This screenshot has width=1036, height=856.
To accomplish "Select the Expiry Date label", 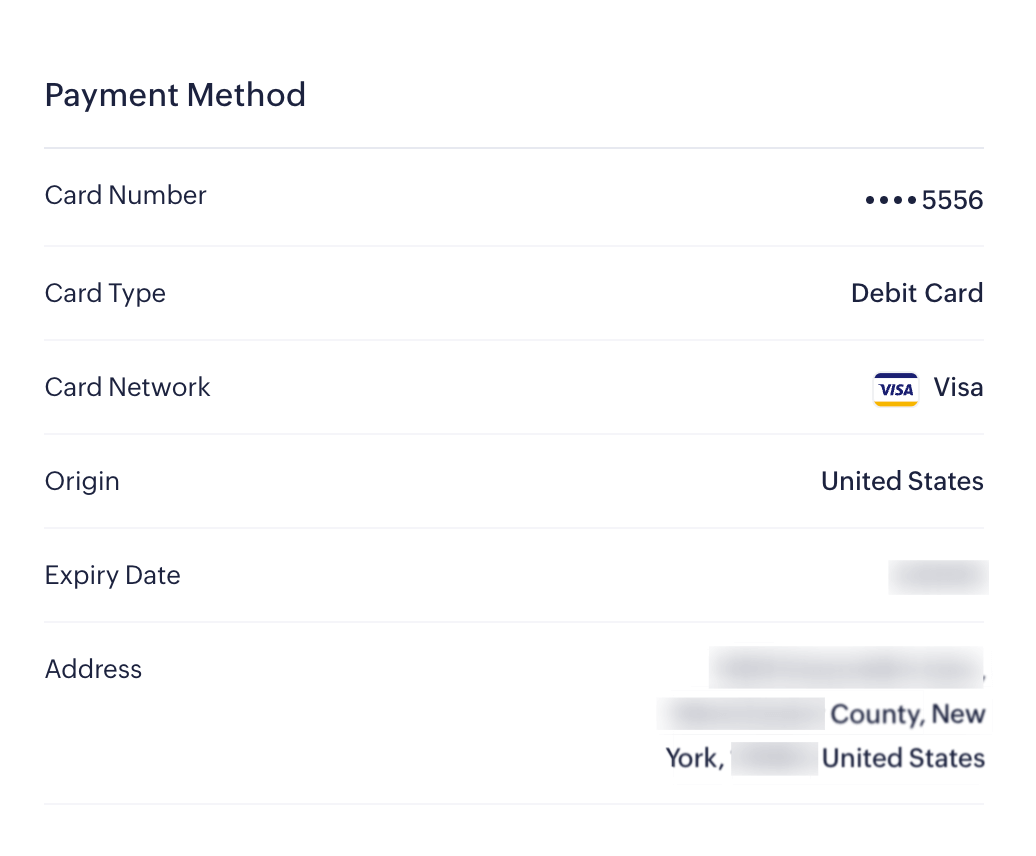I will 112,575.
